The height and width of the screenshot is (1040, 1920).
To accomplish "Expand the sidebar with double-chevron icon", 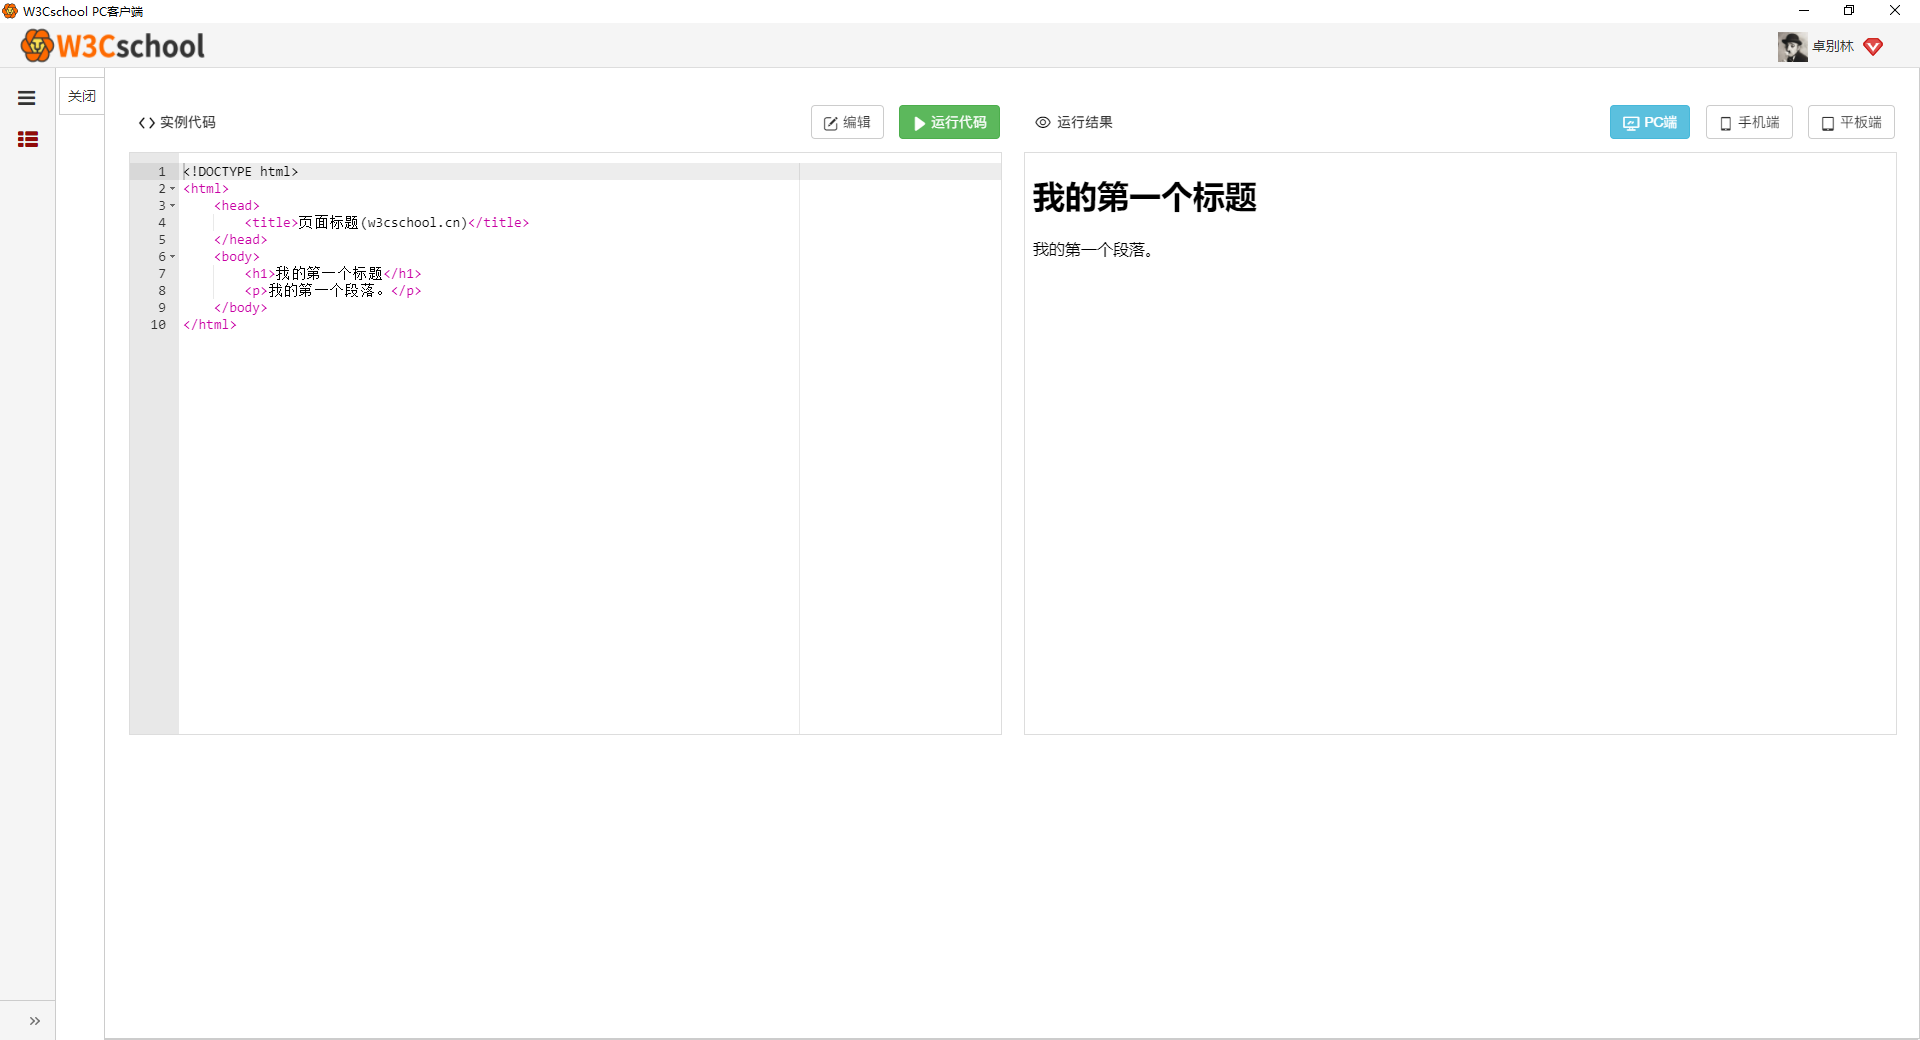I will click(35, 1021).
